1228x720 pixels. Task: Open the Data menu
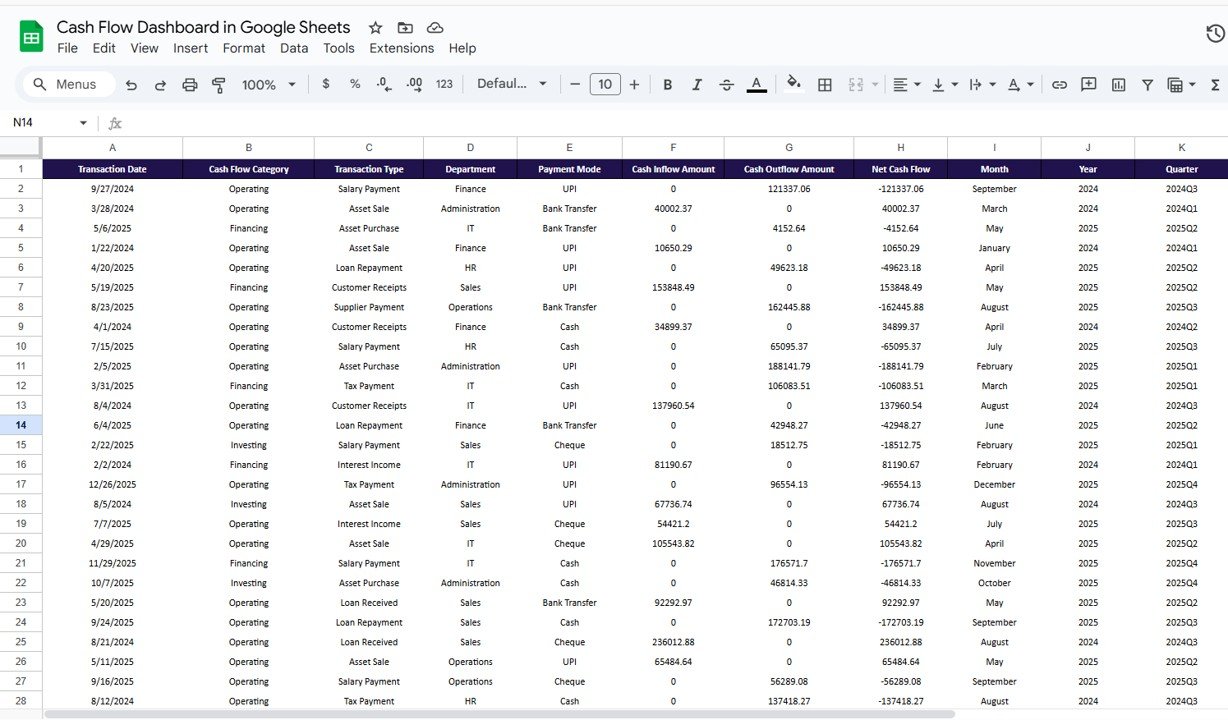[x=293, y=47]
